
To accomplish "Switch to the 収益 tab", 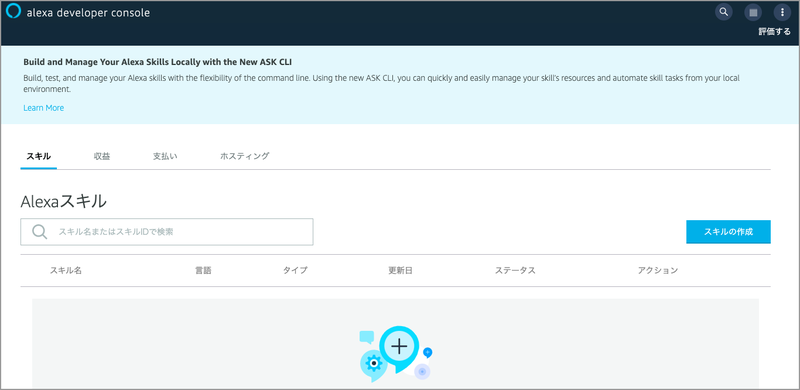I will click(102, 156).
